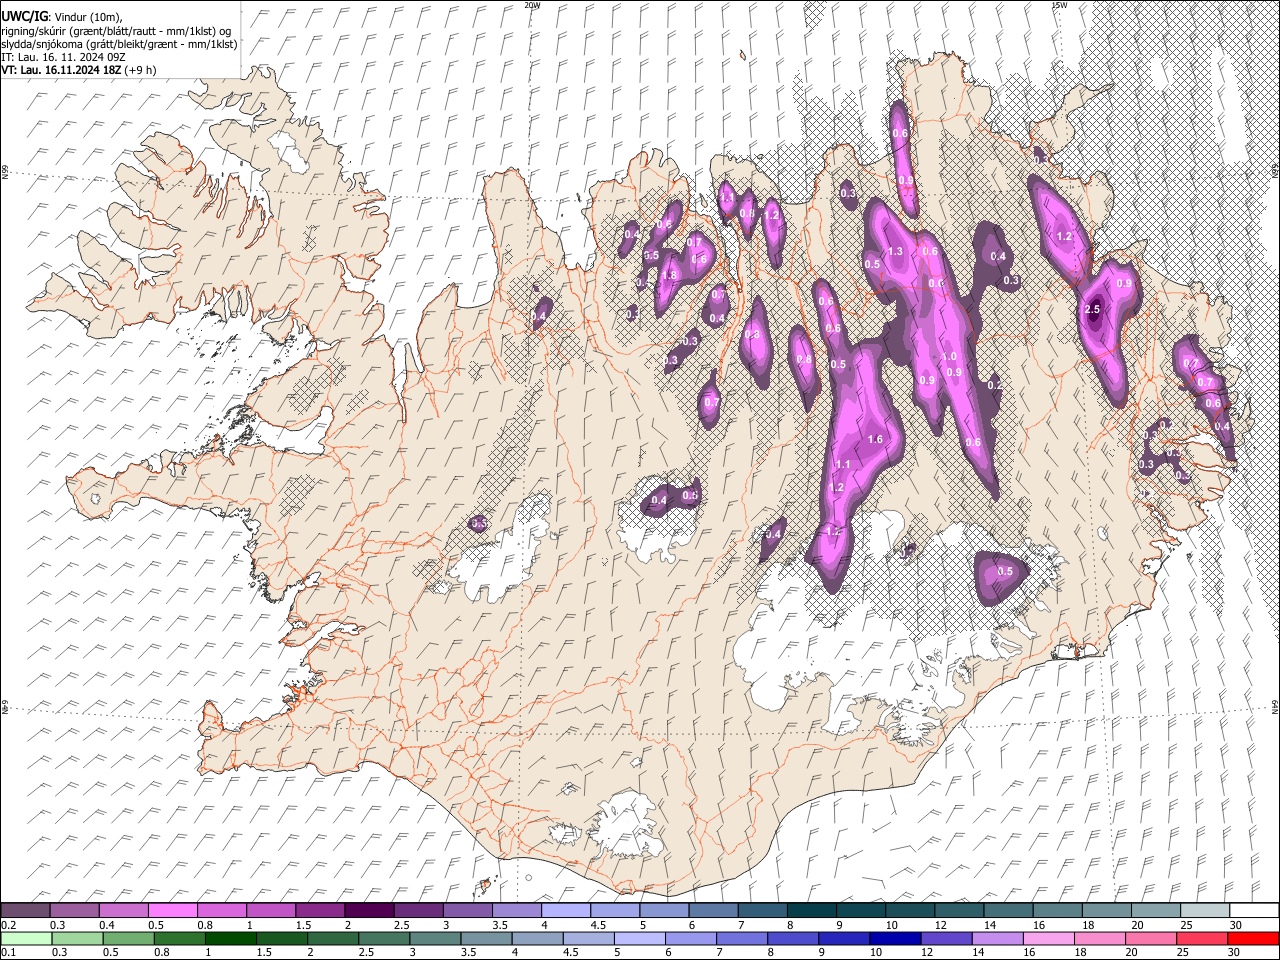Click the 'Vindur (10m)' header text
The height and width of the screenshot is (960, 1280).
tap(87, 17)
